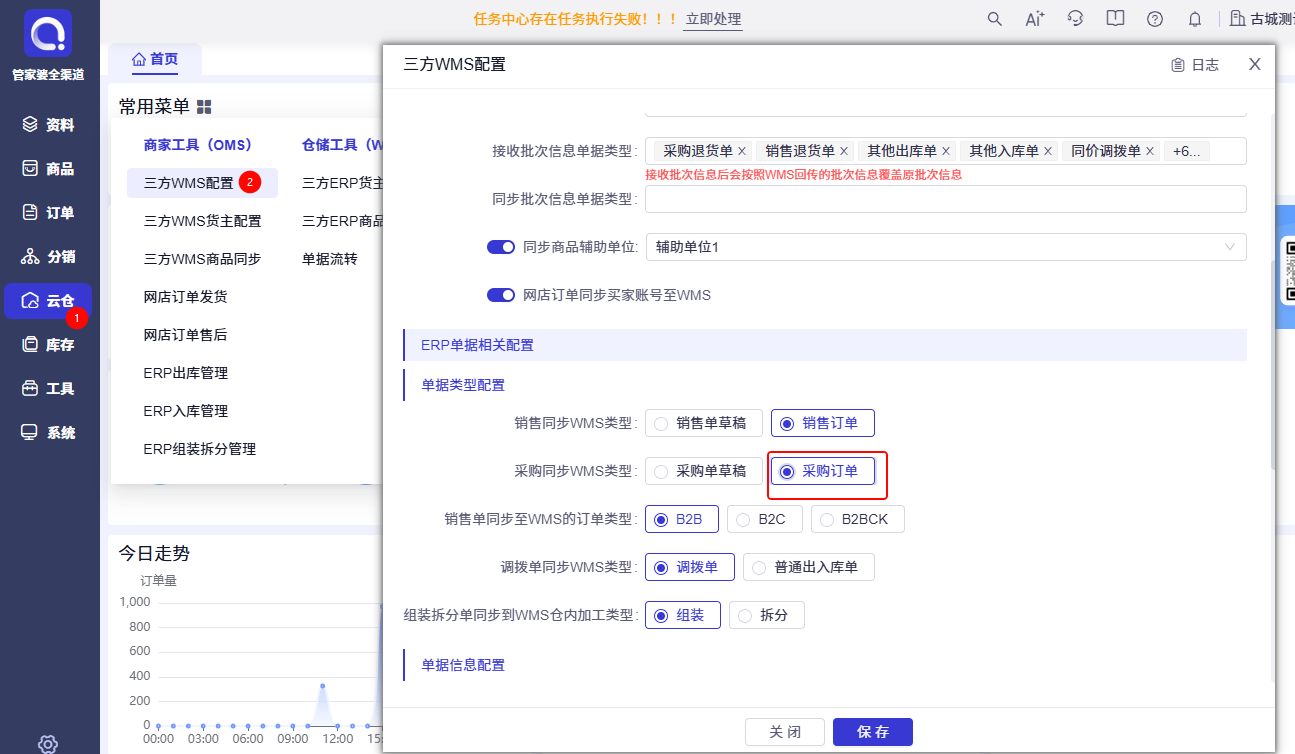This screenshot has height=754, width=1295.
Task: Select the 调拨单 radio option
Action: 690,567
